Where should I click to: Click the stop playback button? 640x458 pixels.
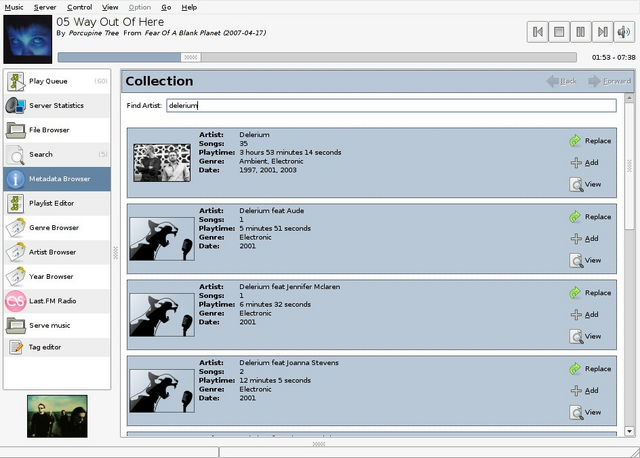[x=559, y=32]
